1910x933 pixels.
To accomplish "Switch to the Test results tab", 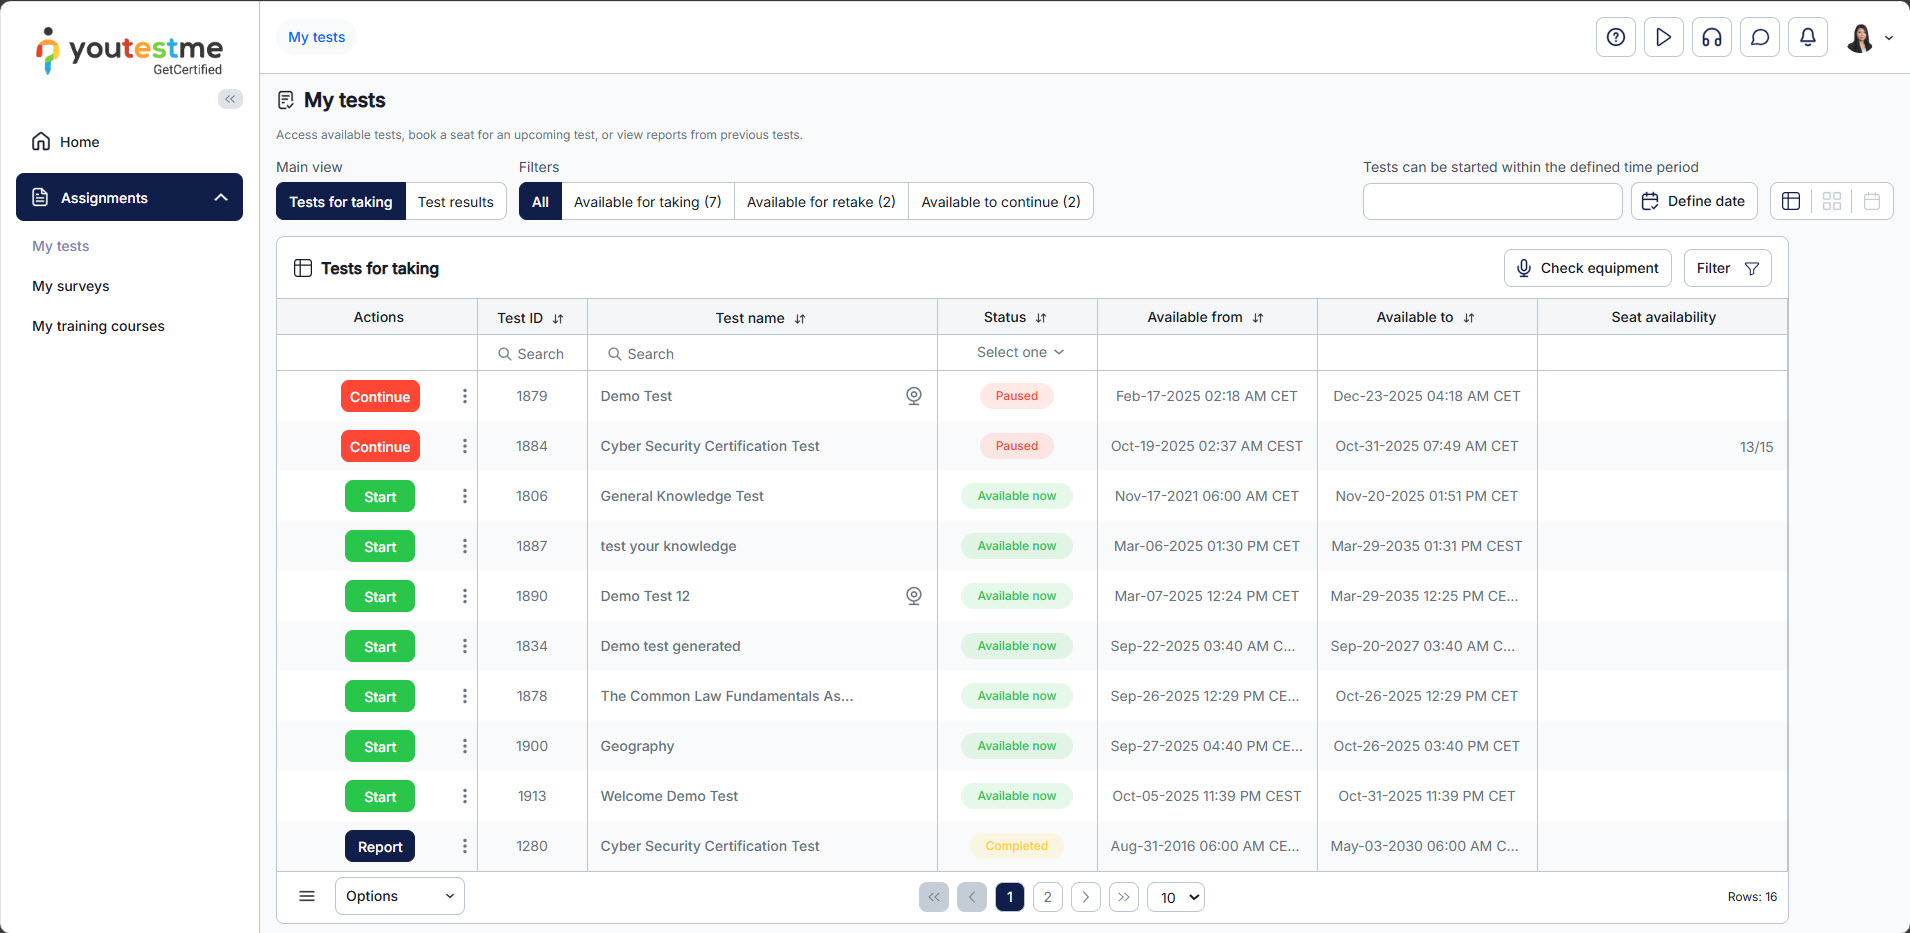I will pos(455,202).
